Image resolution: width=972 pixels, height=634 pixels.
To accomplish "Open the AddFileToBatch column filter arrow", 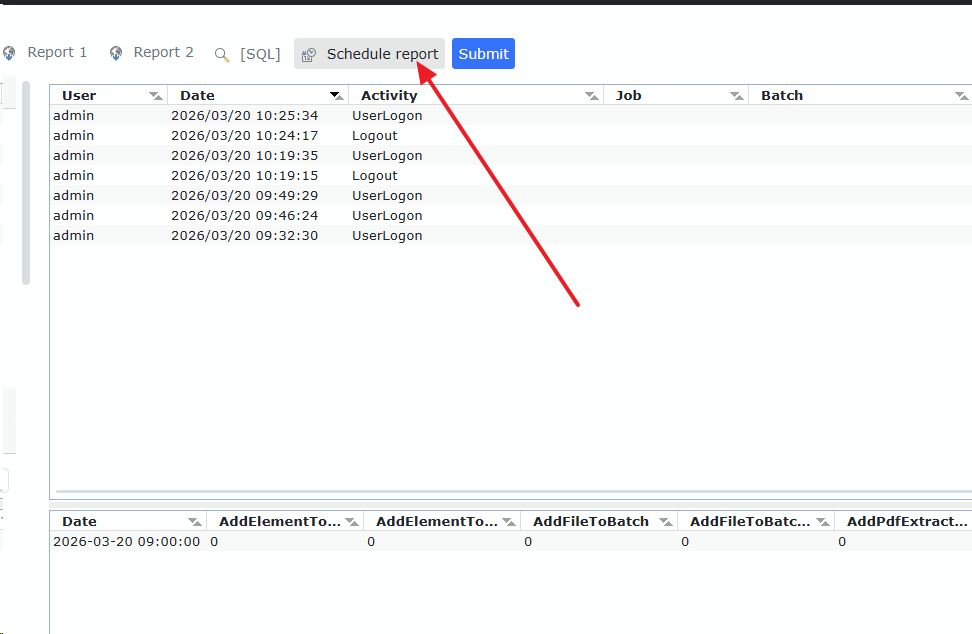I will click(665, 522).
